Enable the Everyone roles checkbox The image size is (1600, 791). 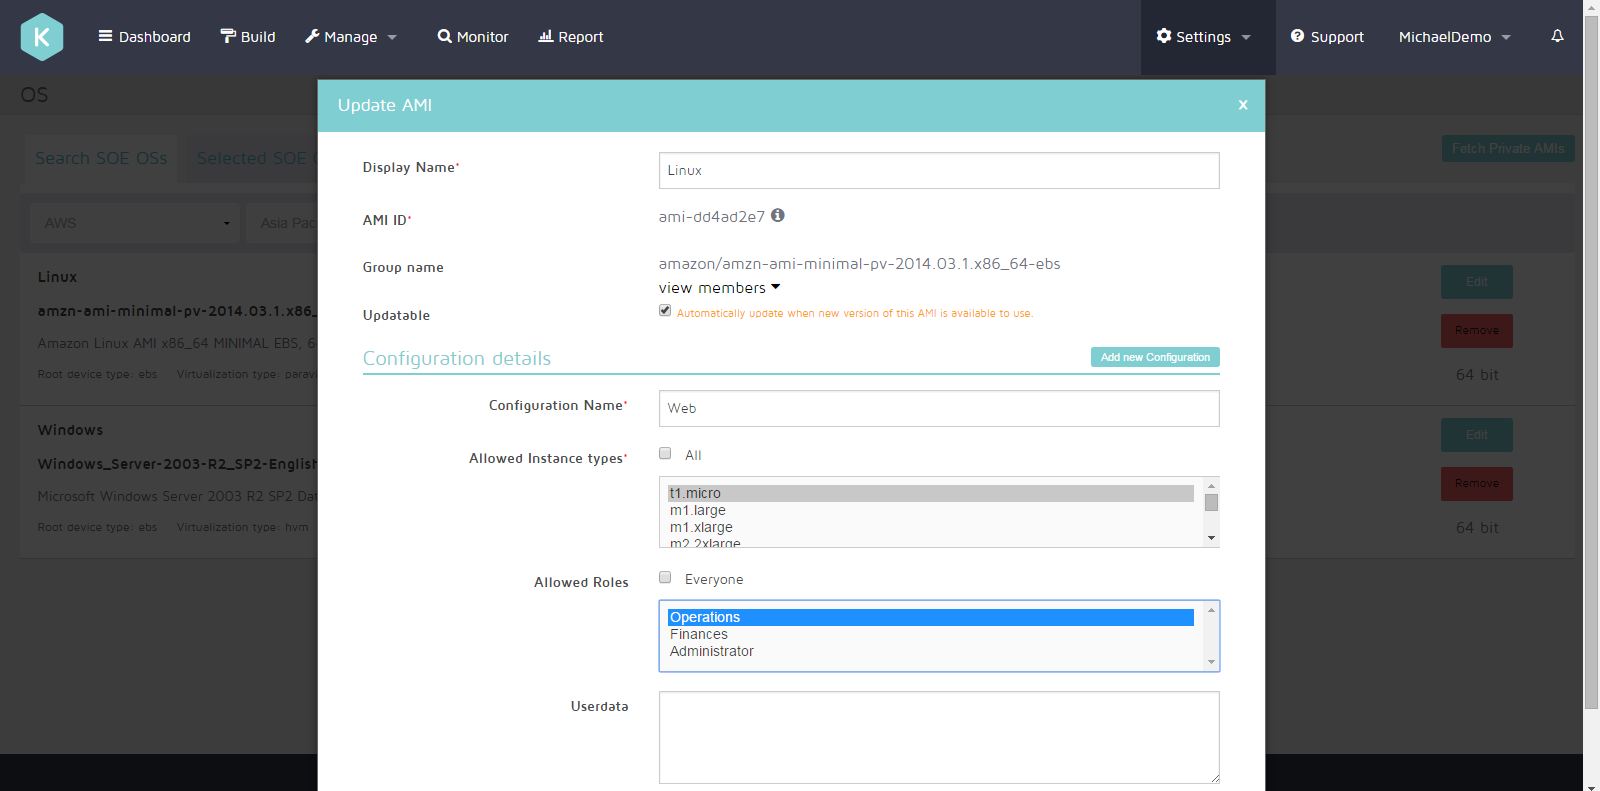click(665, 578)
